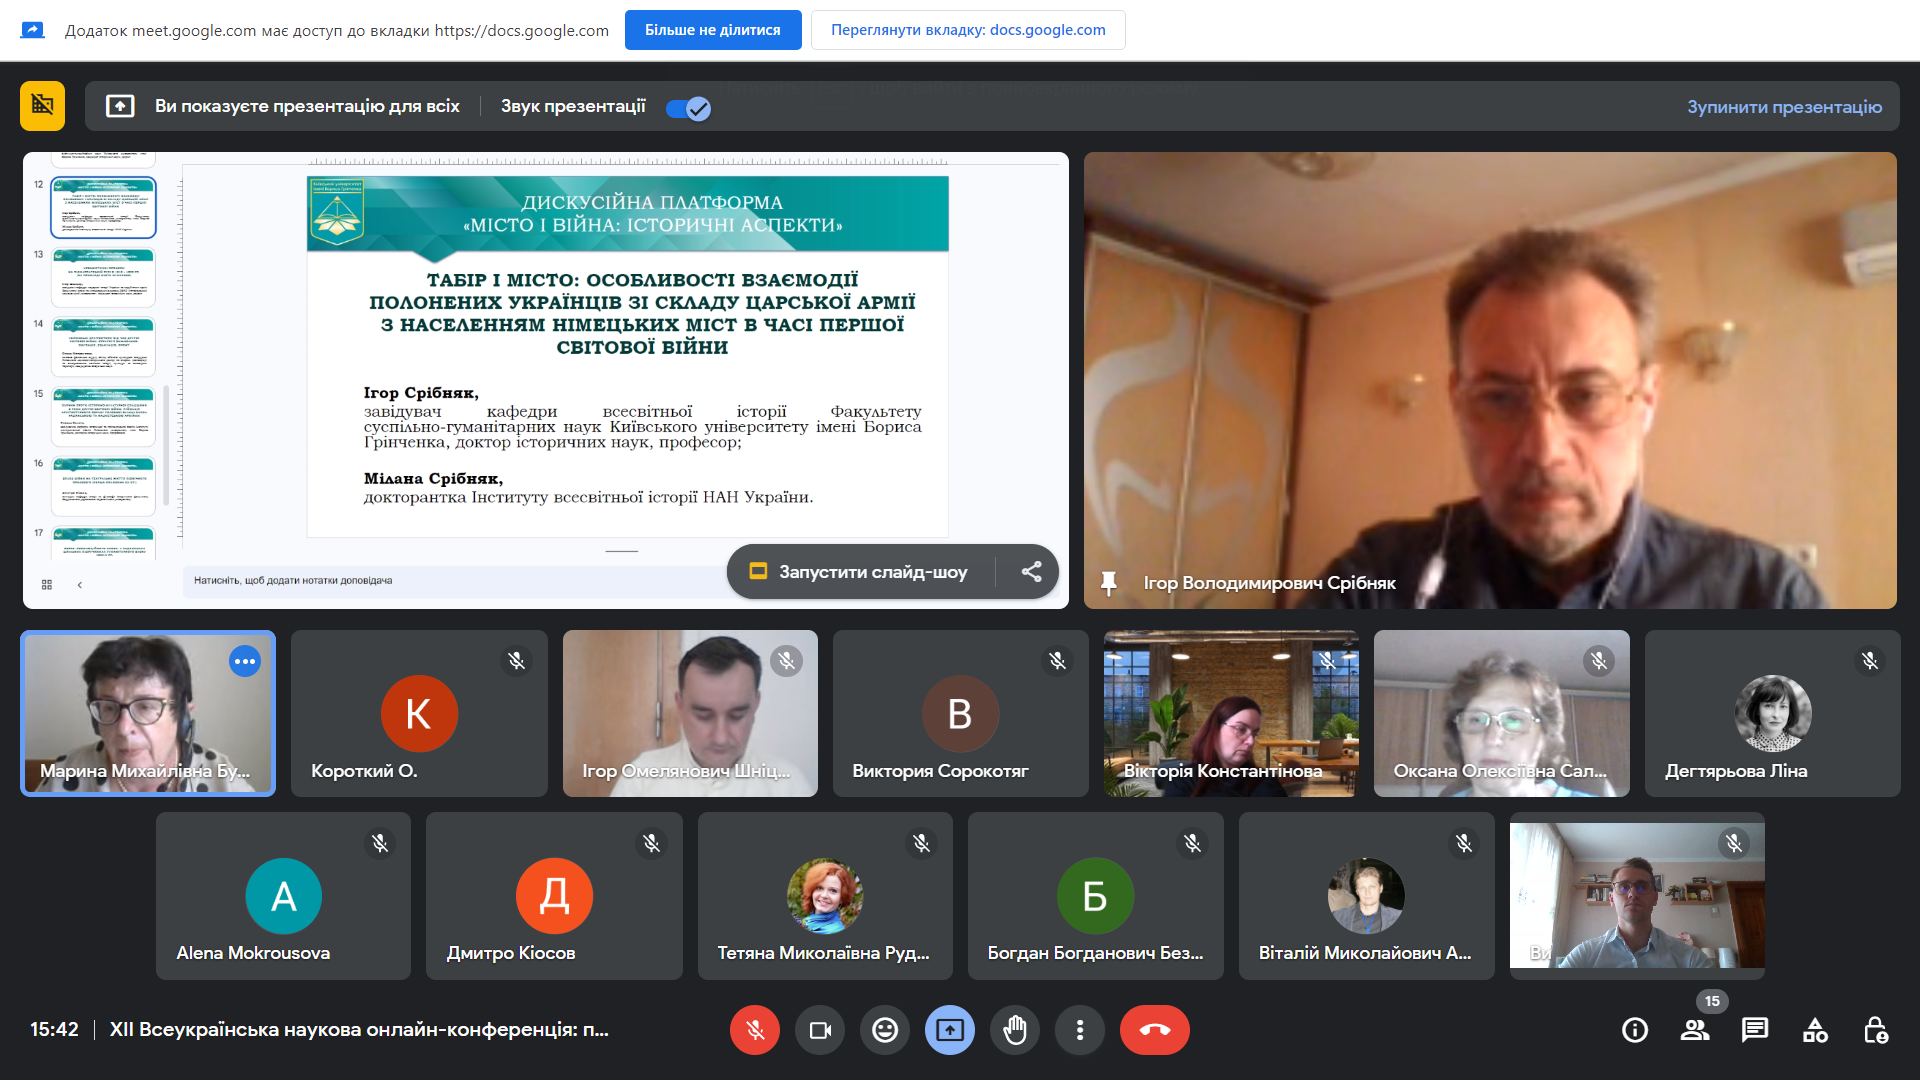Click Переглянути вкладку docs.google.com button
The width and height of the screenshot is (1920, 1080).
[x=967, y=30]
